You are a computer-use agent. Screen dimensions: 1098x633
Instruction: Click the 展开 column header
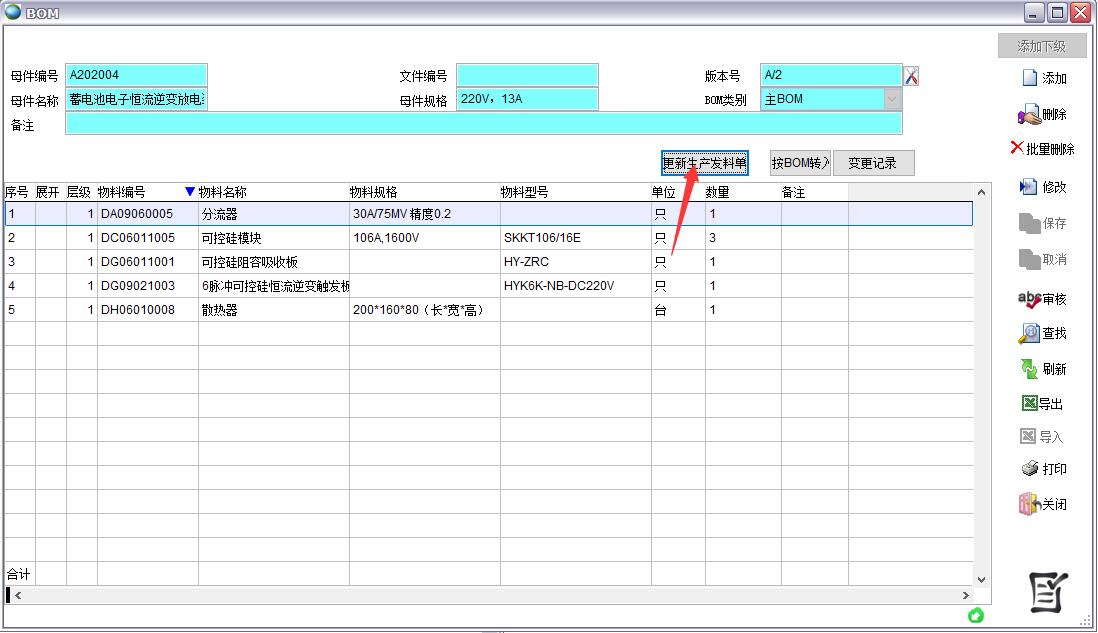[49, 192]
